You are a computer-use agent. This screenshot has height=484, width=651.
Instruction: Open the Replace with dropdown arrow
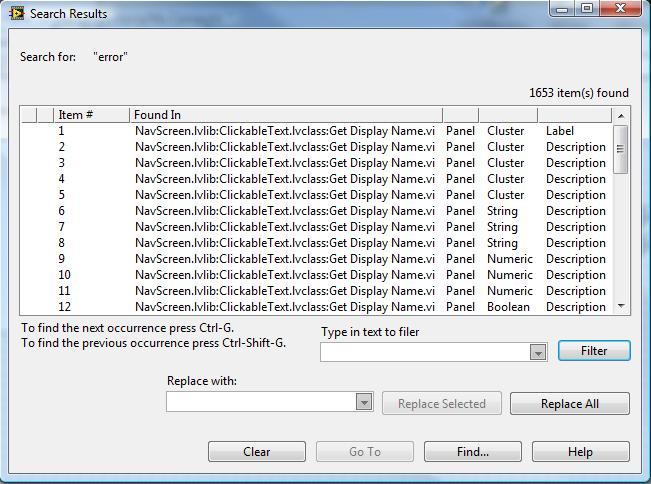point(364,402)
